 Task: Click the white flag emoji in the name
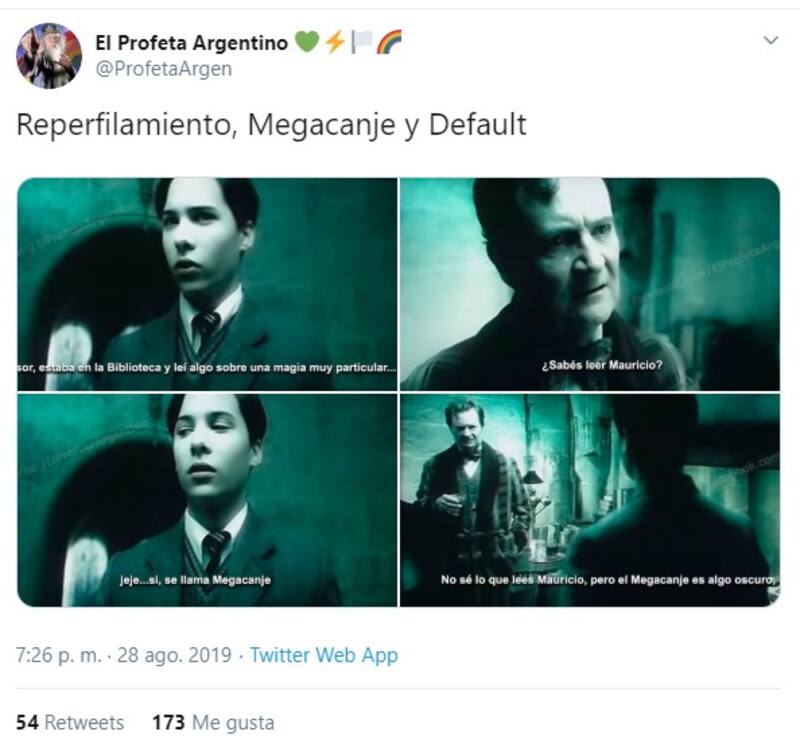(361, 42)
